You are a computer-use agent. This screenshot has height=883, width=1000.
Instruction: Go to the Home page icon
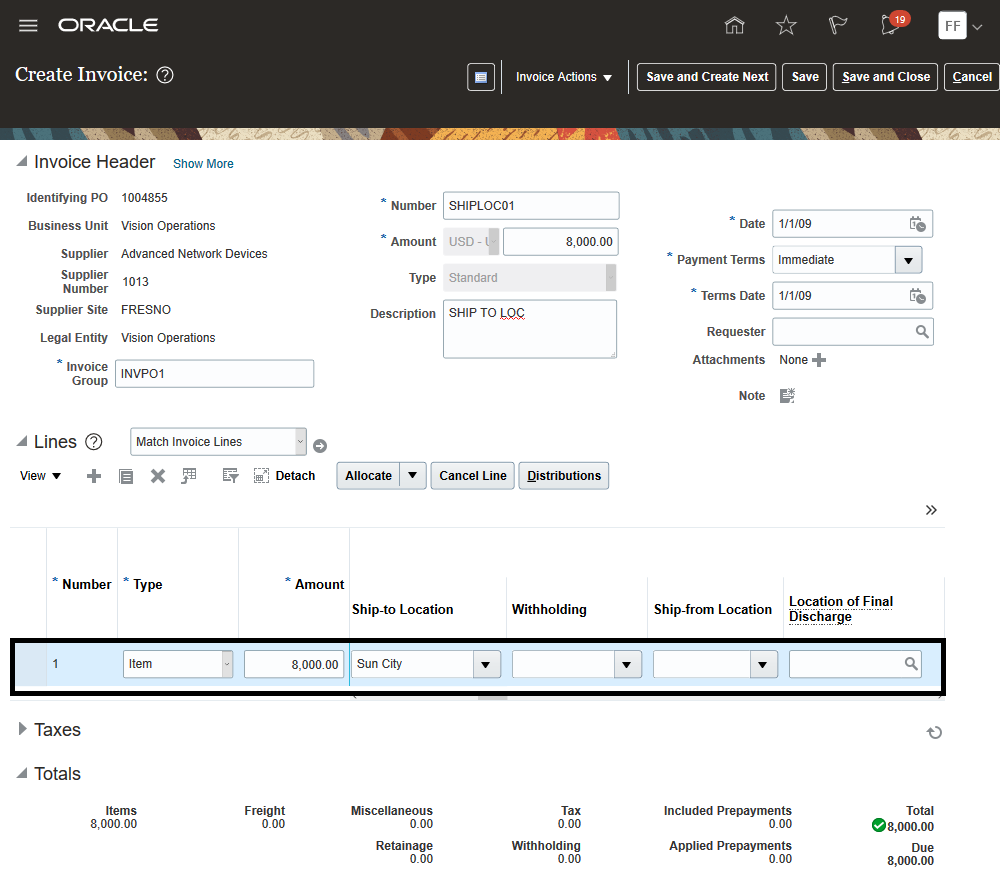[x=735, y=25]
